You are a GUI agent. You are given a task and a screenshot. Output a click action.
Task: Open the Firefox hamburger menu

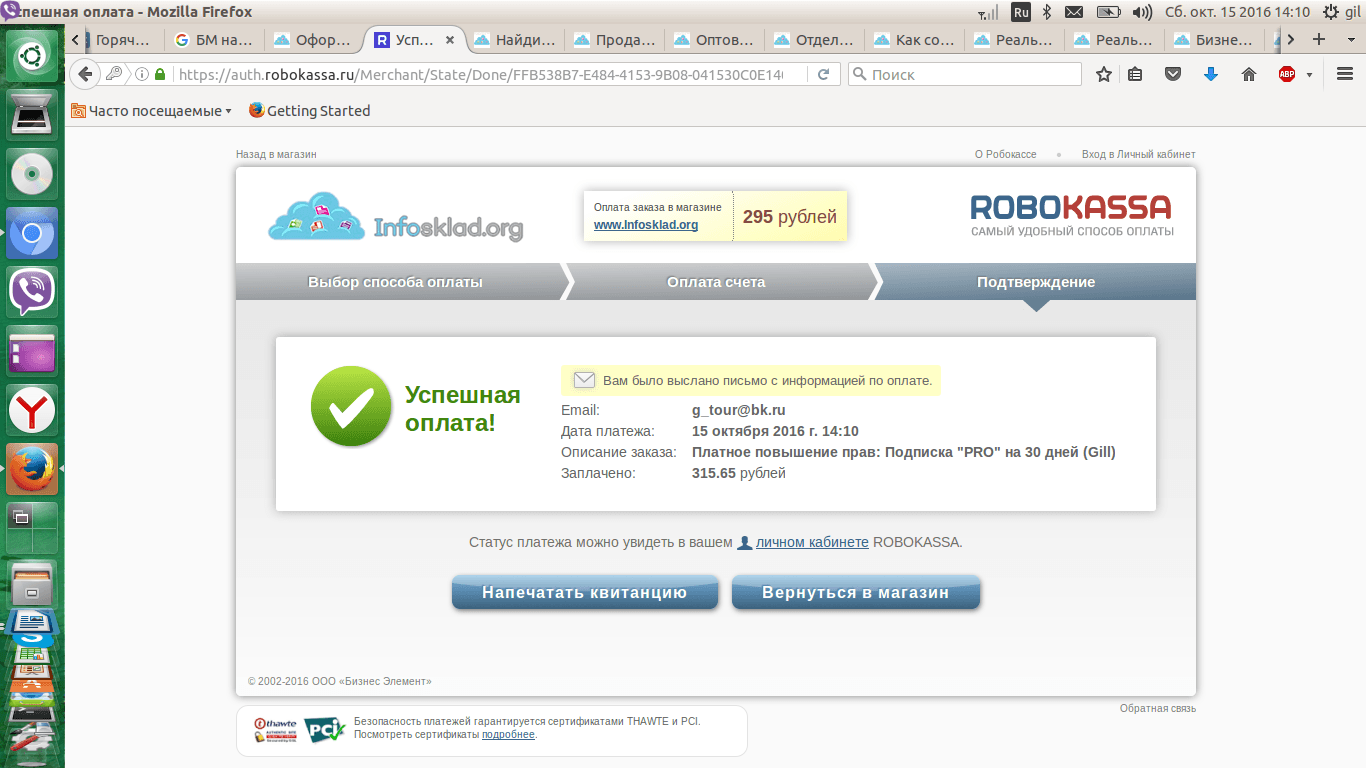[1345, 74]
